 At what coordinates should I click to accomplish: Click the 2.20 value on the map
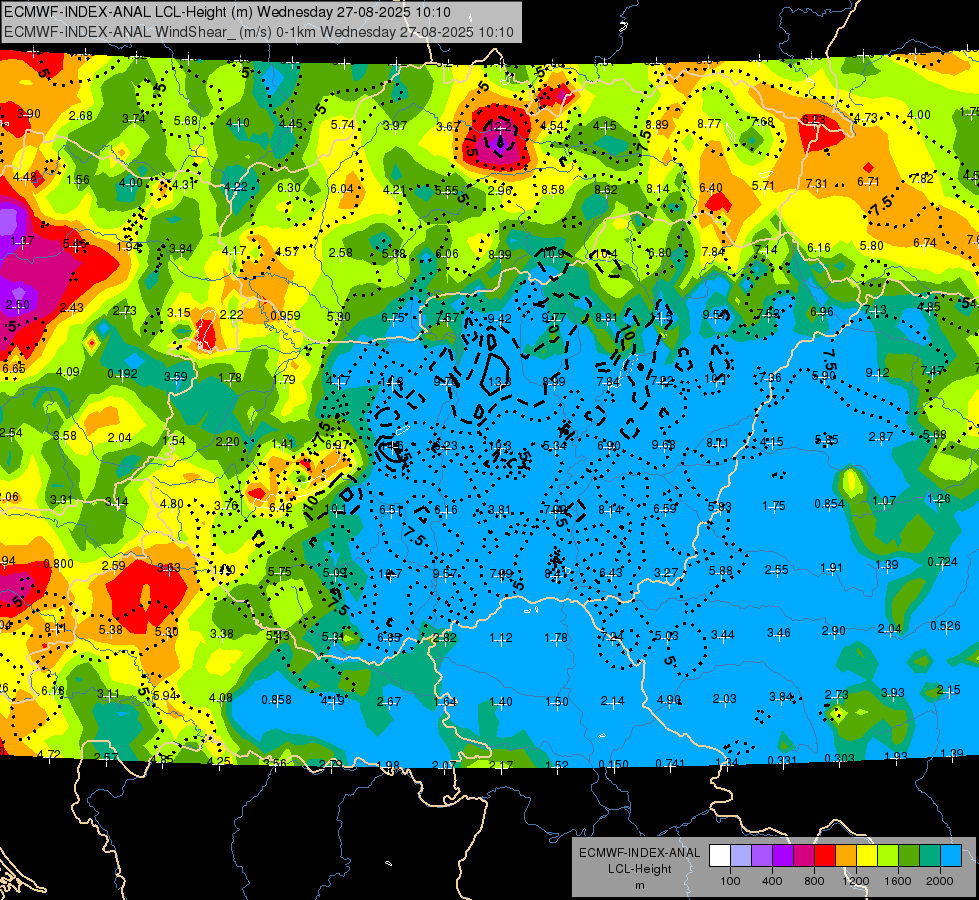tap(227, 442)
